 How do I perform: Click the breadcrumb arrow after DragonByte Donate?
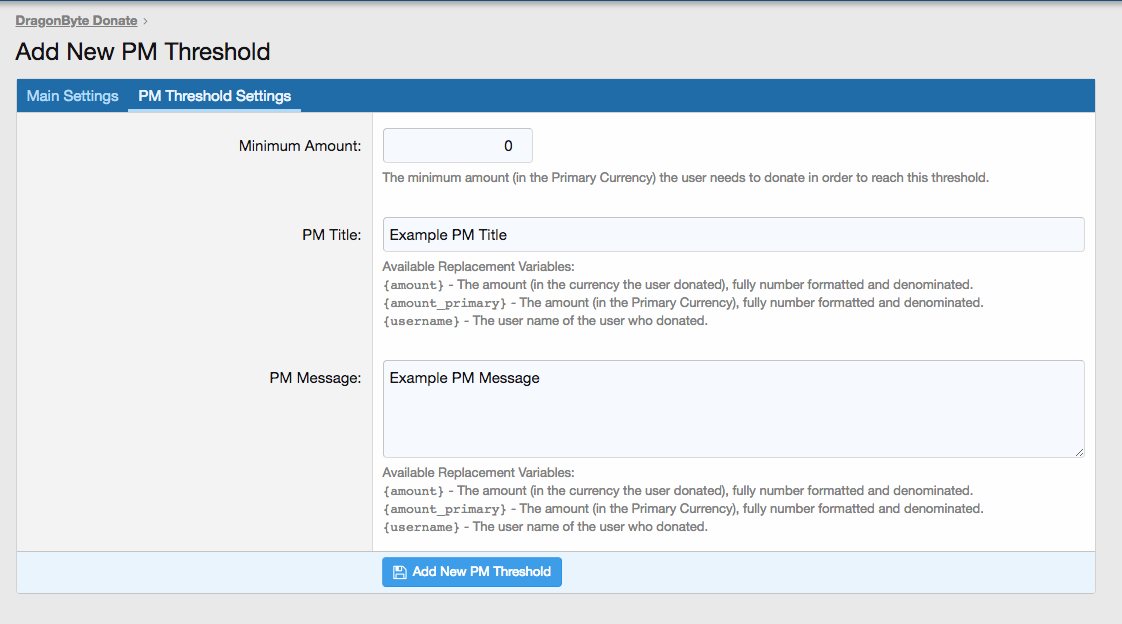point(146,21)
